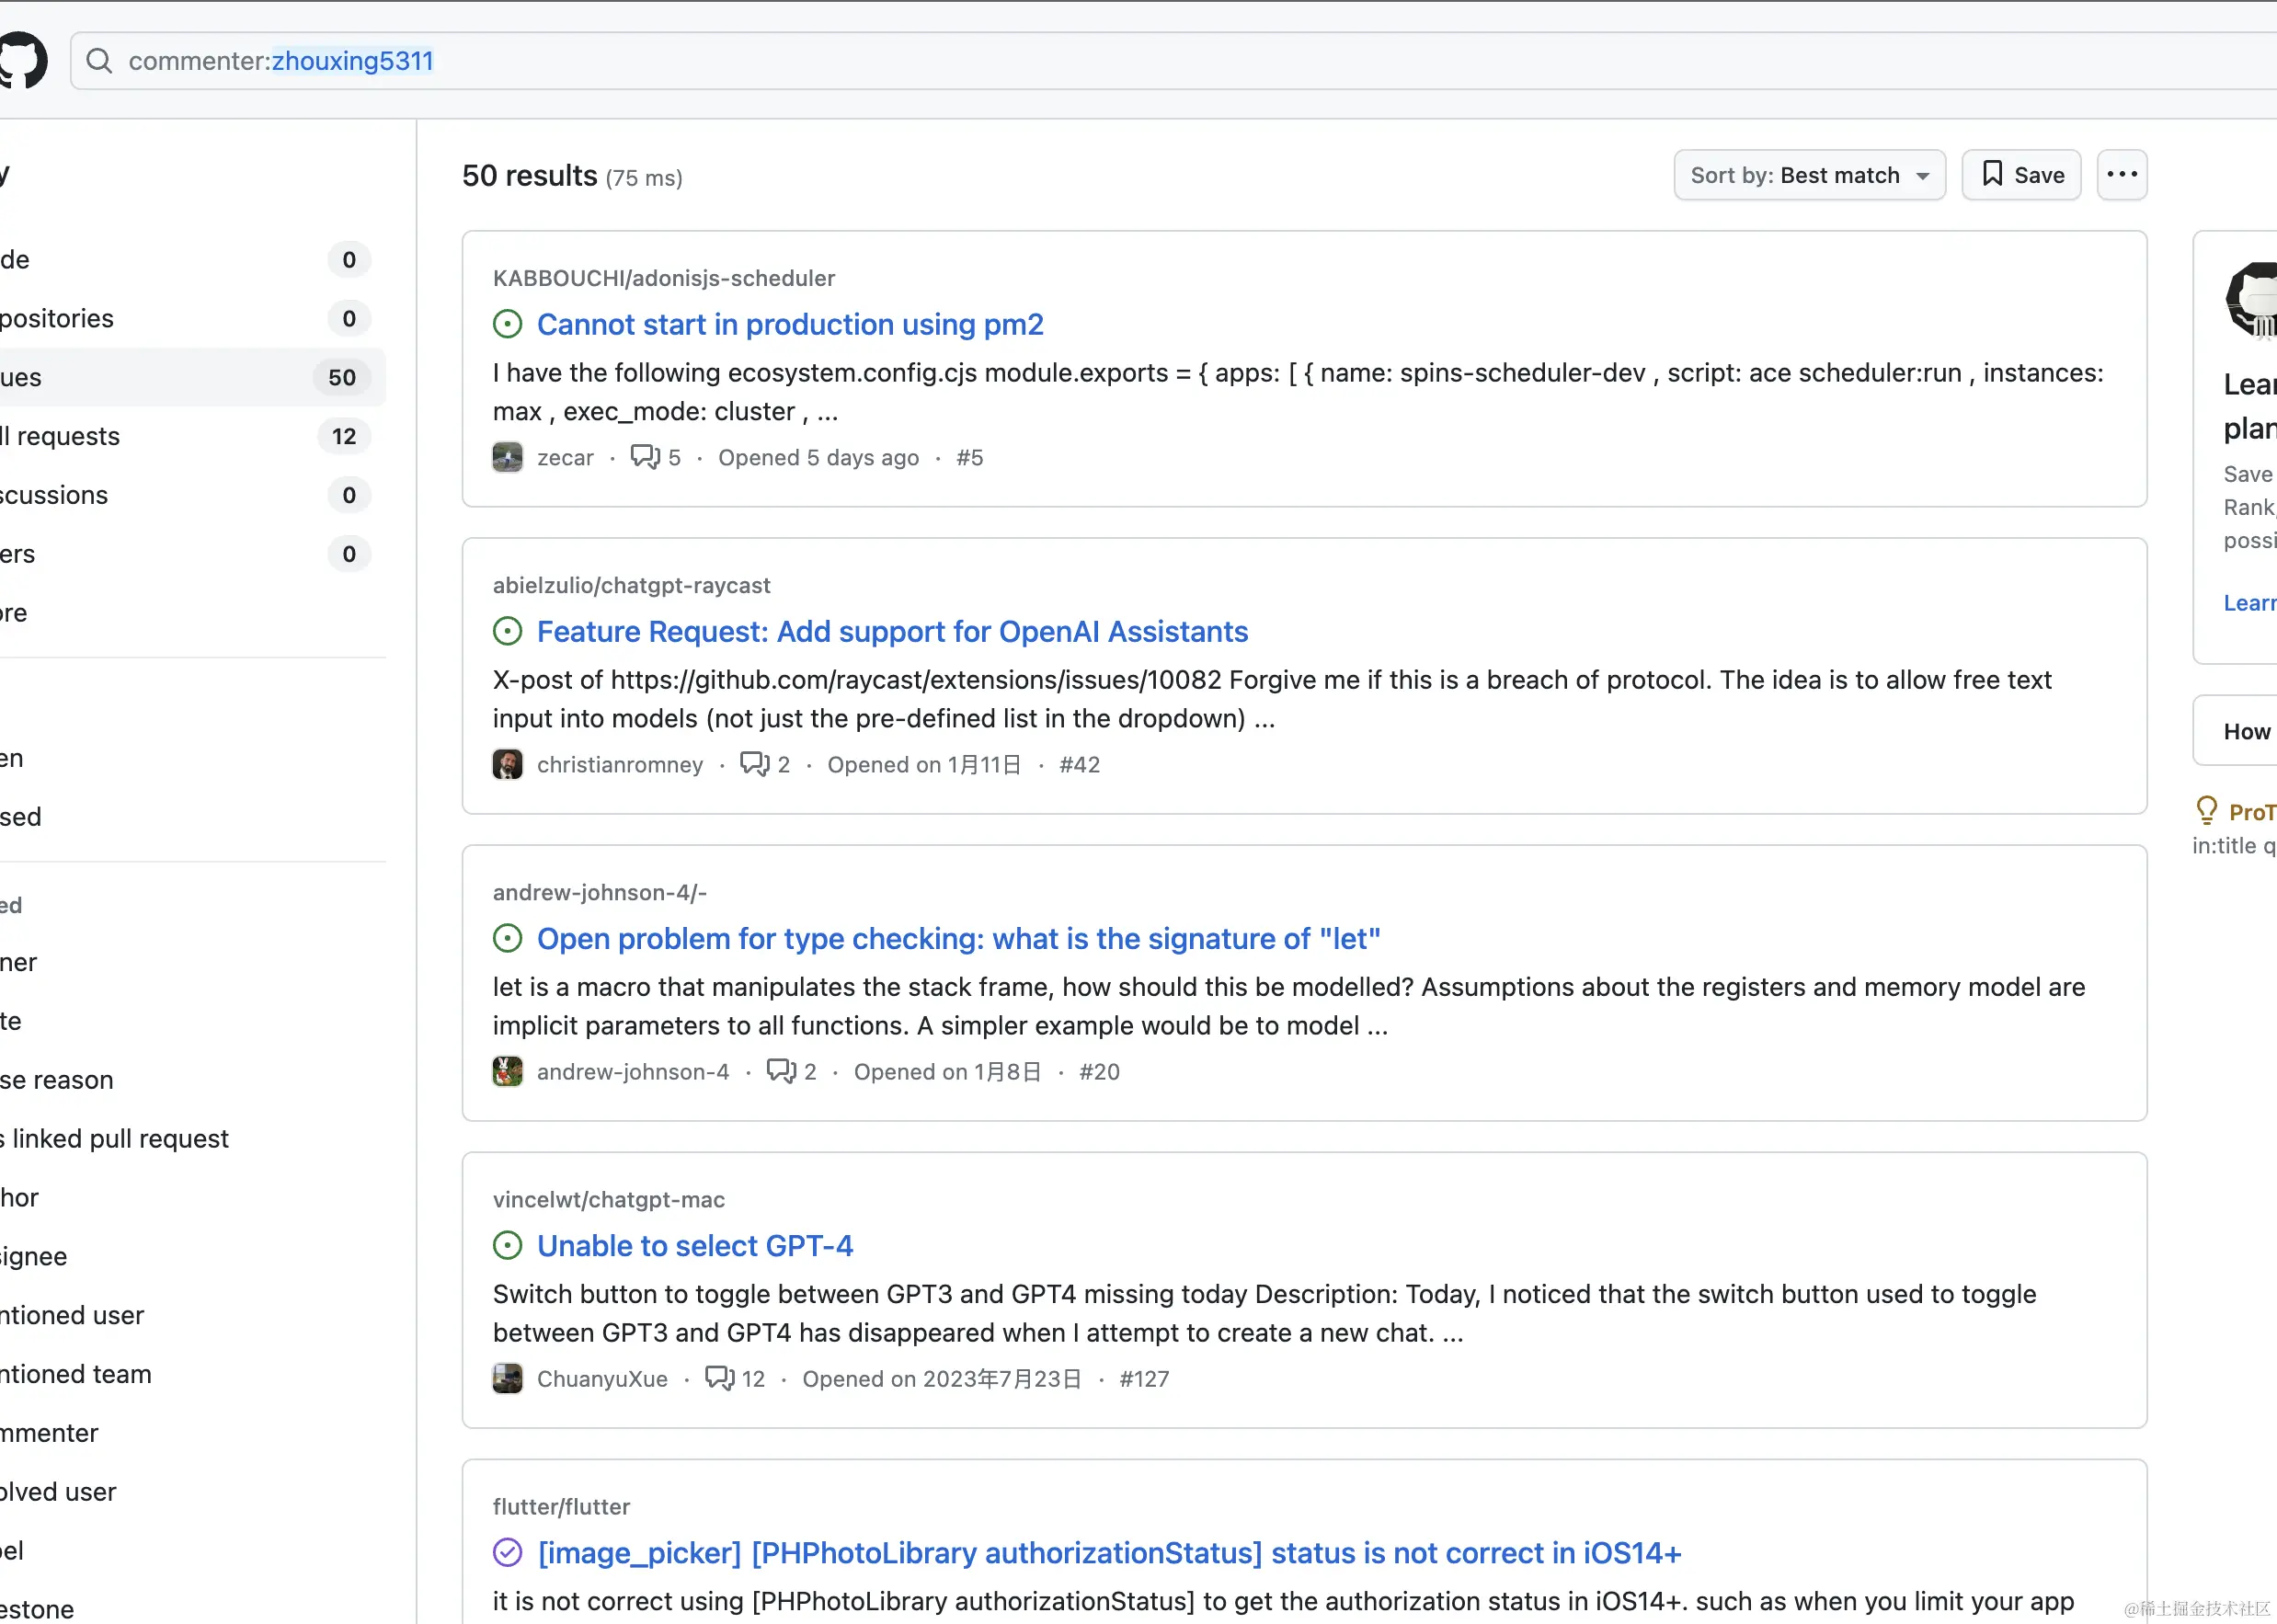Click open-issue icon beside GPT-4 issue
Image resolution: width=2277 pixels, height=1624 pixels.
[x=508, y=1245]
